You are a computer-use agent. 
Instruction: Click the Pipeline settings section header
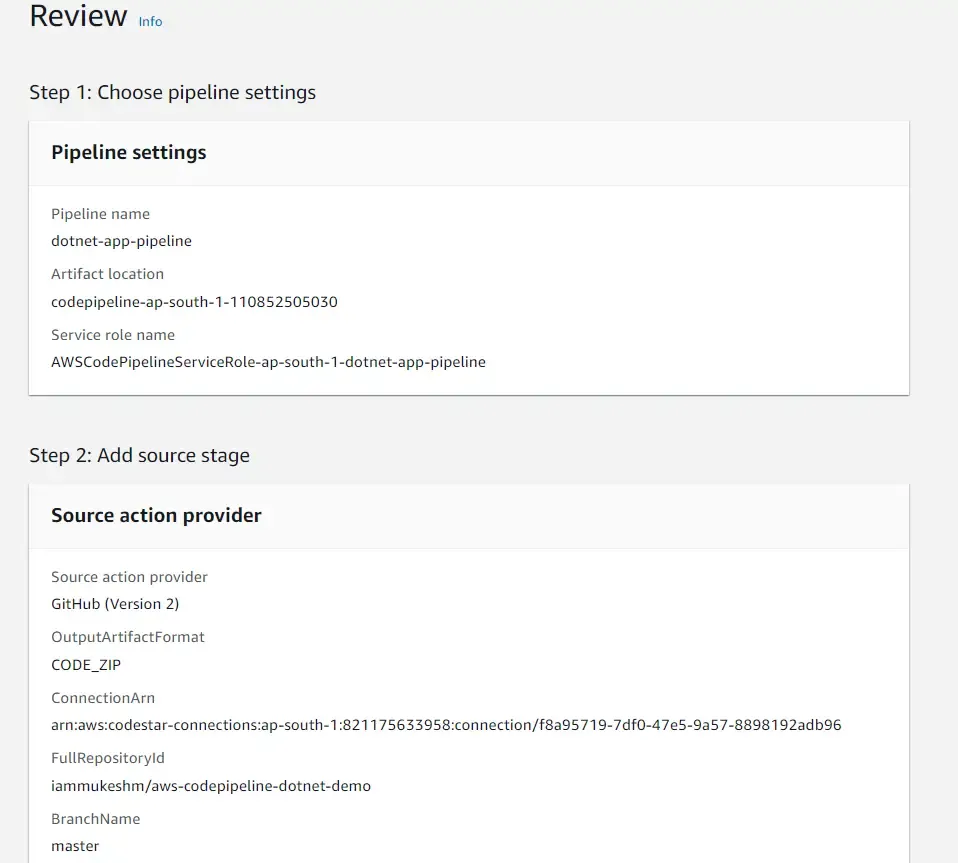[x=128, y=152]
